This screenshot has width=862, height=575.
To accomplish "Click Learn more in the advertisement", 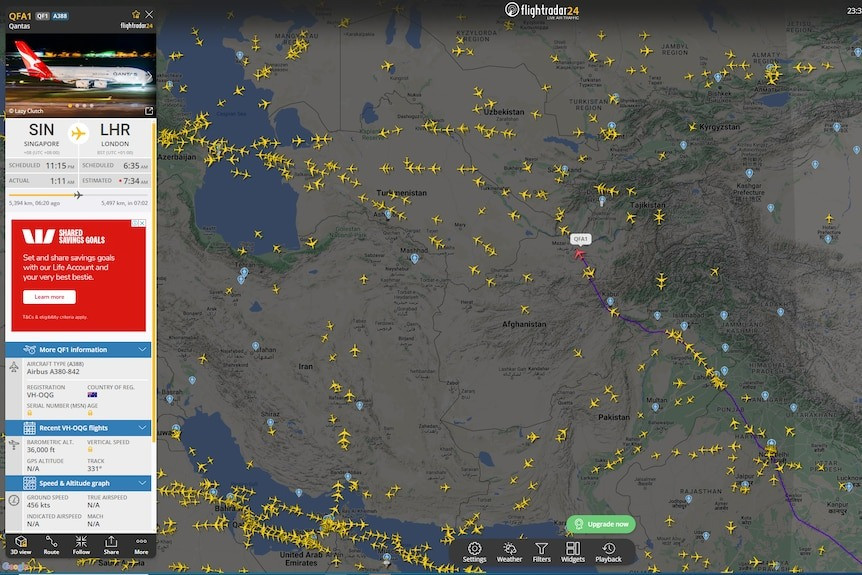I will (49, 297).
